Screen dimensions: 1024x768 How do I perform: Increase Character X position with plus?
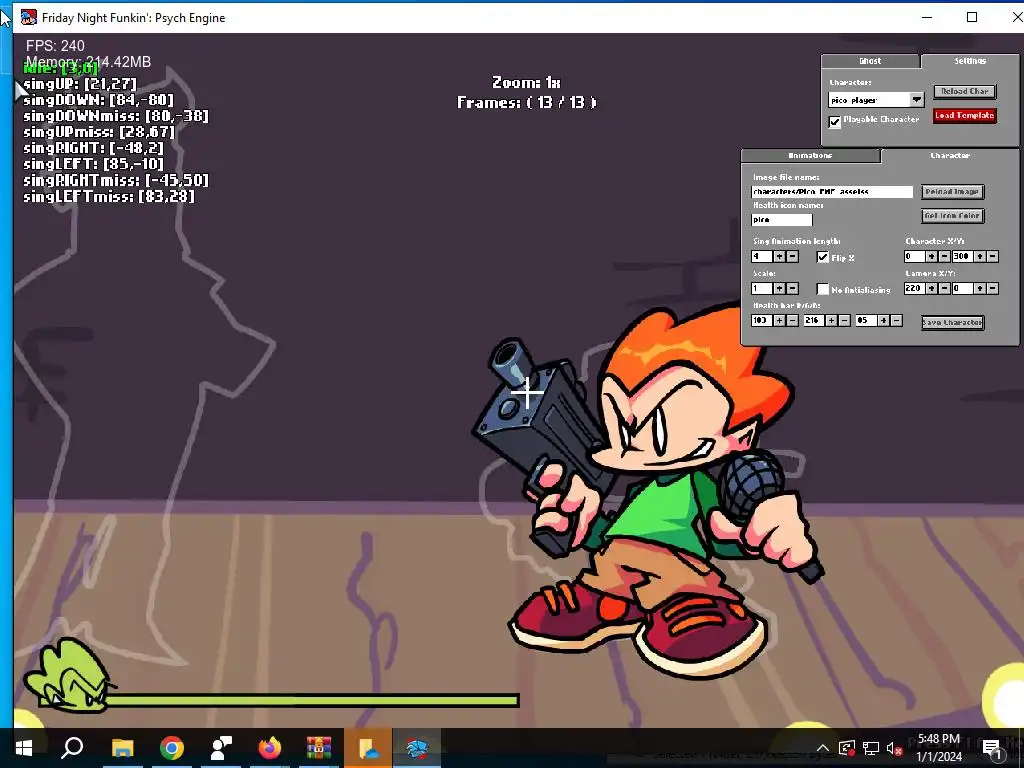tap(931, 257)
